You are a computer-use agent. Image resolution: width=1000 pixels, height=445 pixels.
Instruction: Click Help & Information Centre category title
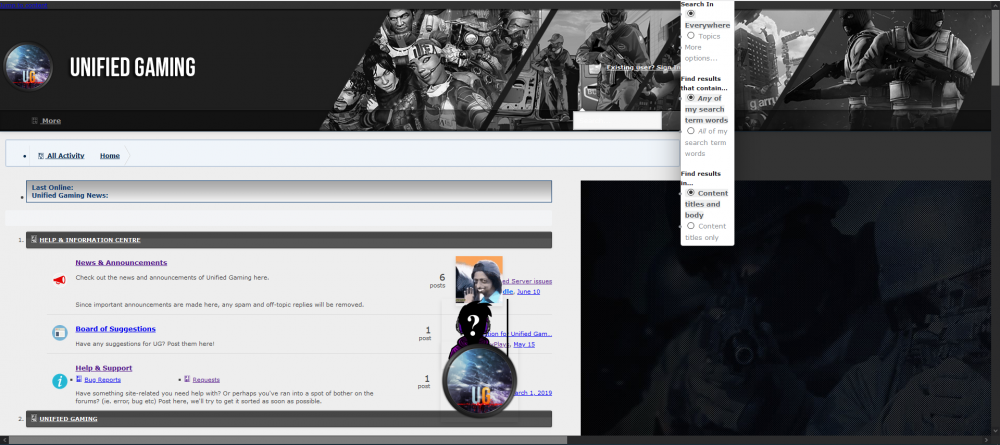(90, 240)
